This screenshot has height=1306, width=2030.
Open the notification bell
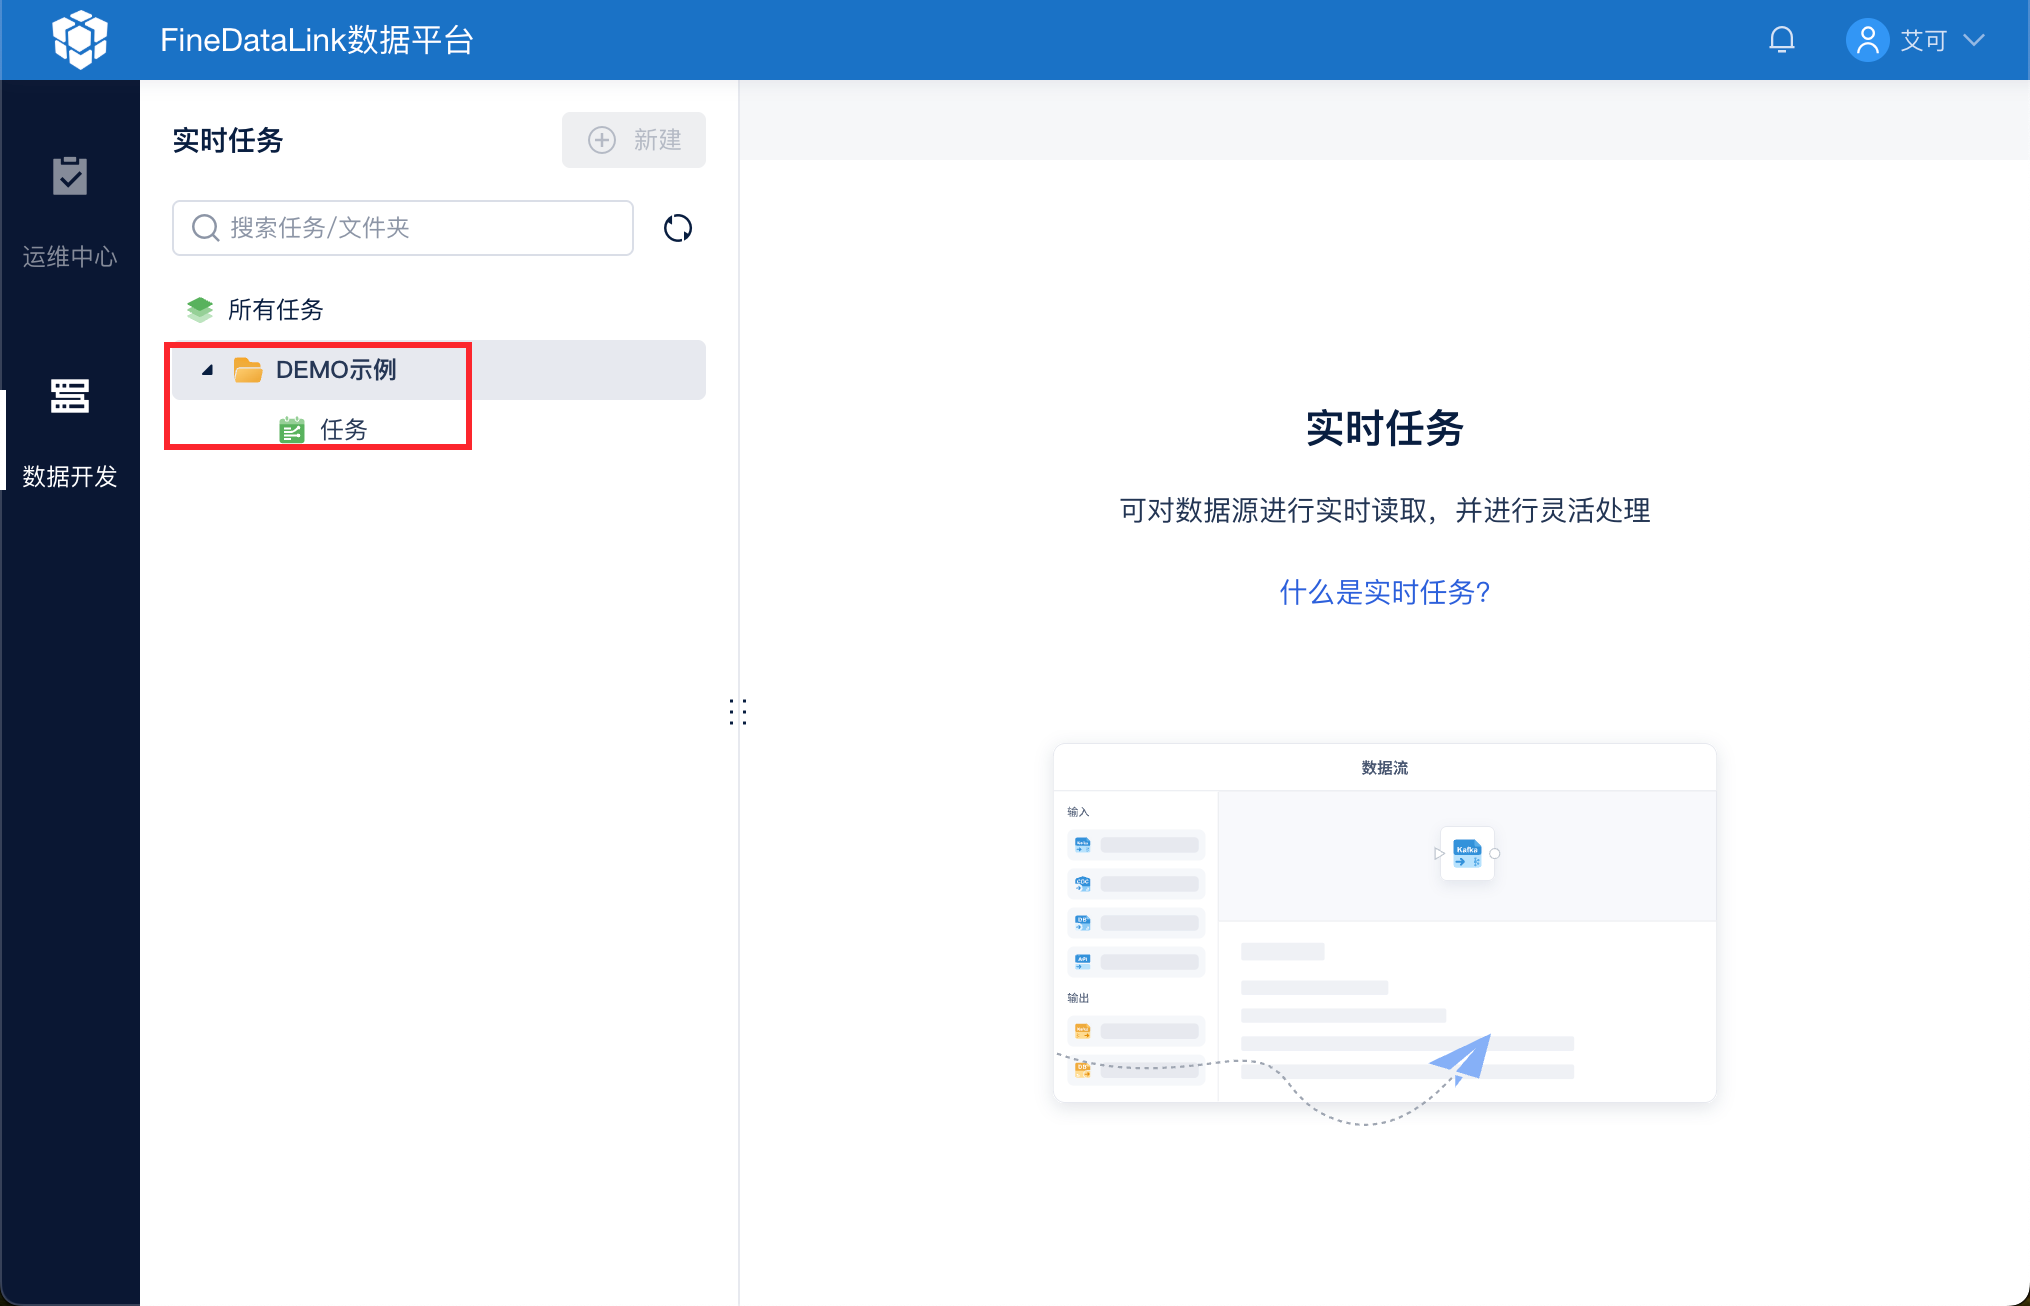point(1781,40)
